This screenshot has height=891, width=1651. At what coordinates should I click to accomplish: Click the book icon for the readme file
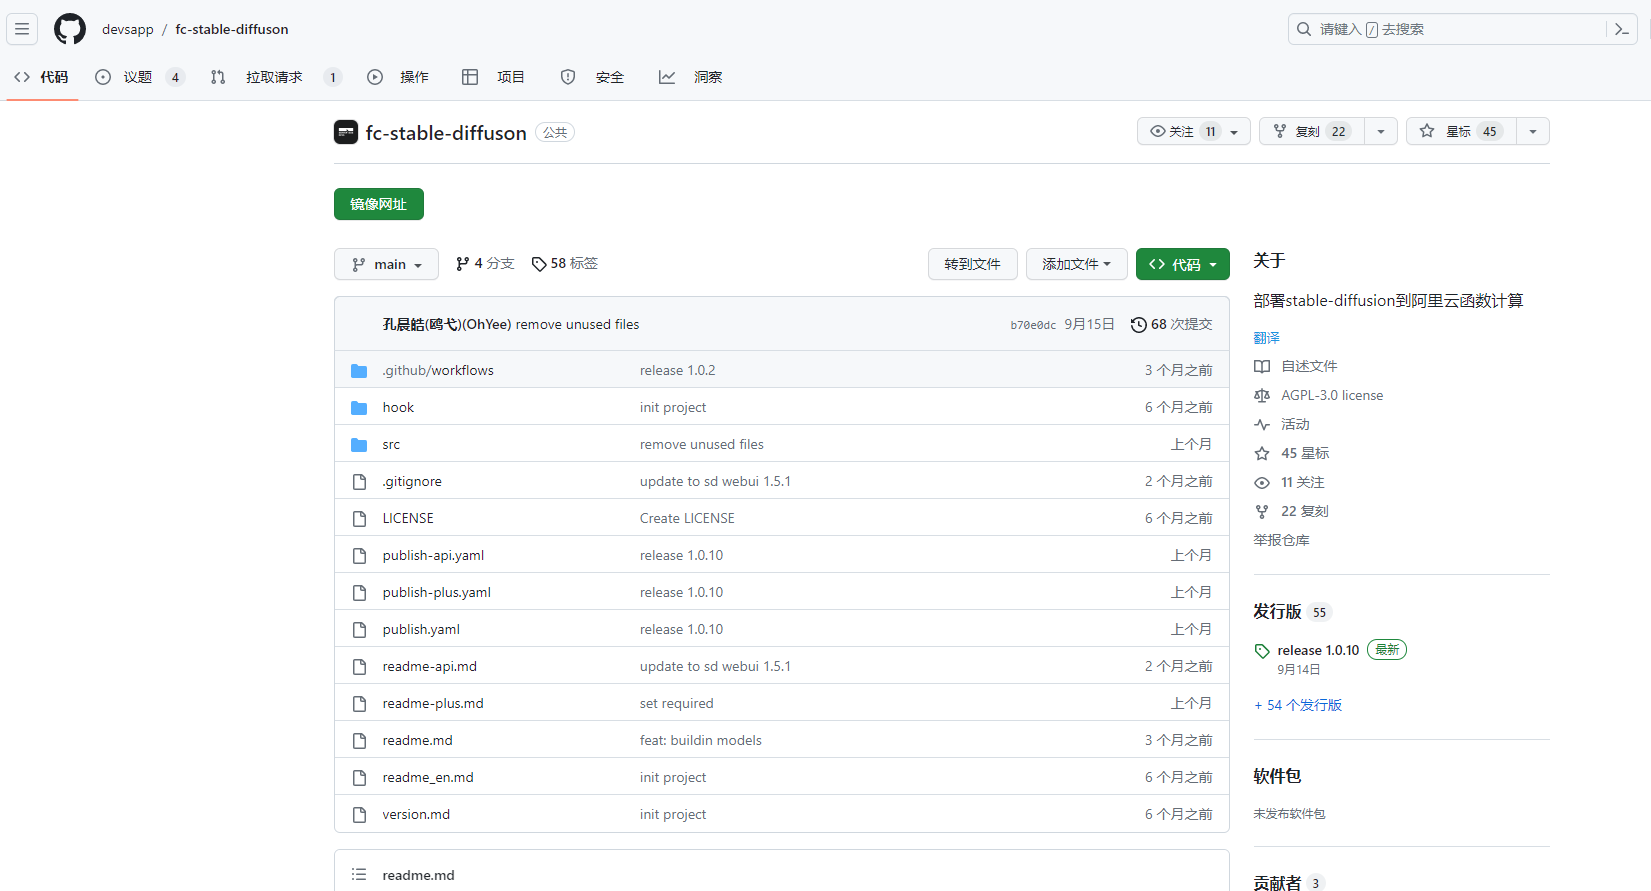pos(1262,367)
